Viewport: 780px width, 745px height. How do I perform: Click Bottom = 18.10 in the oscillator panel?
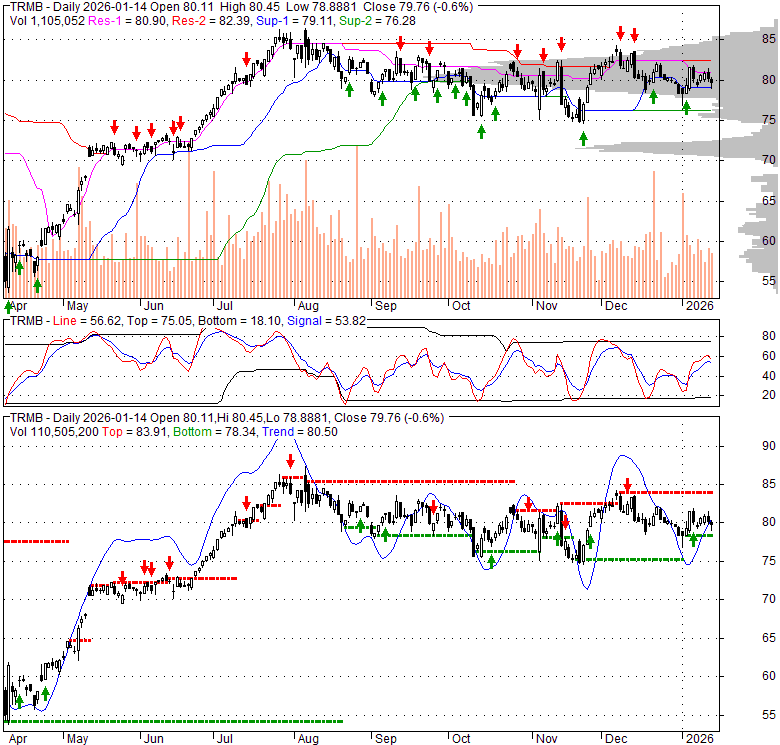pos(239,321)
